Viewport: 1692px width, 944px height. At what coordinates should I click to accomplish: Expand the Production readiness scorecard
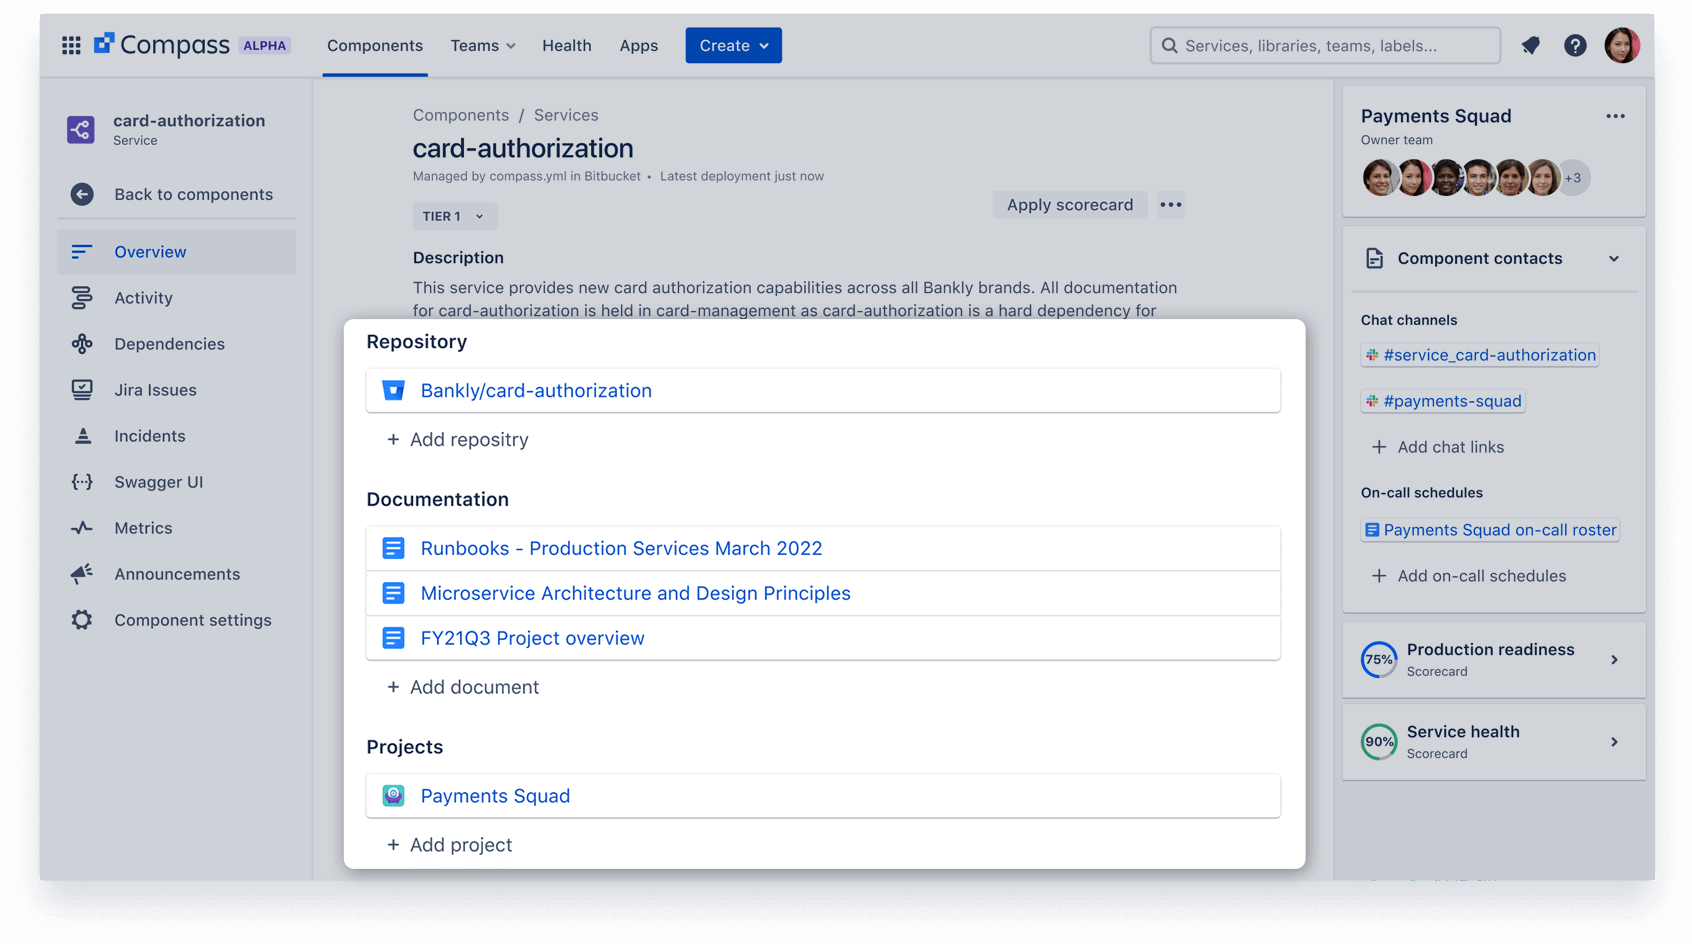tap(1614, 660)
